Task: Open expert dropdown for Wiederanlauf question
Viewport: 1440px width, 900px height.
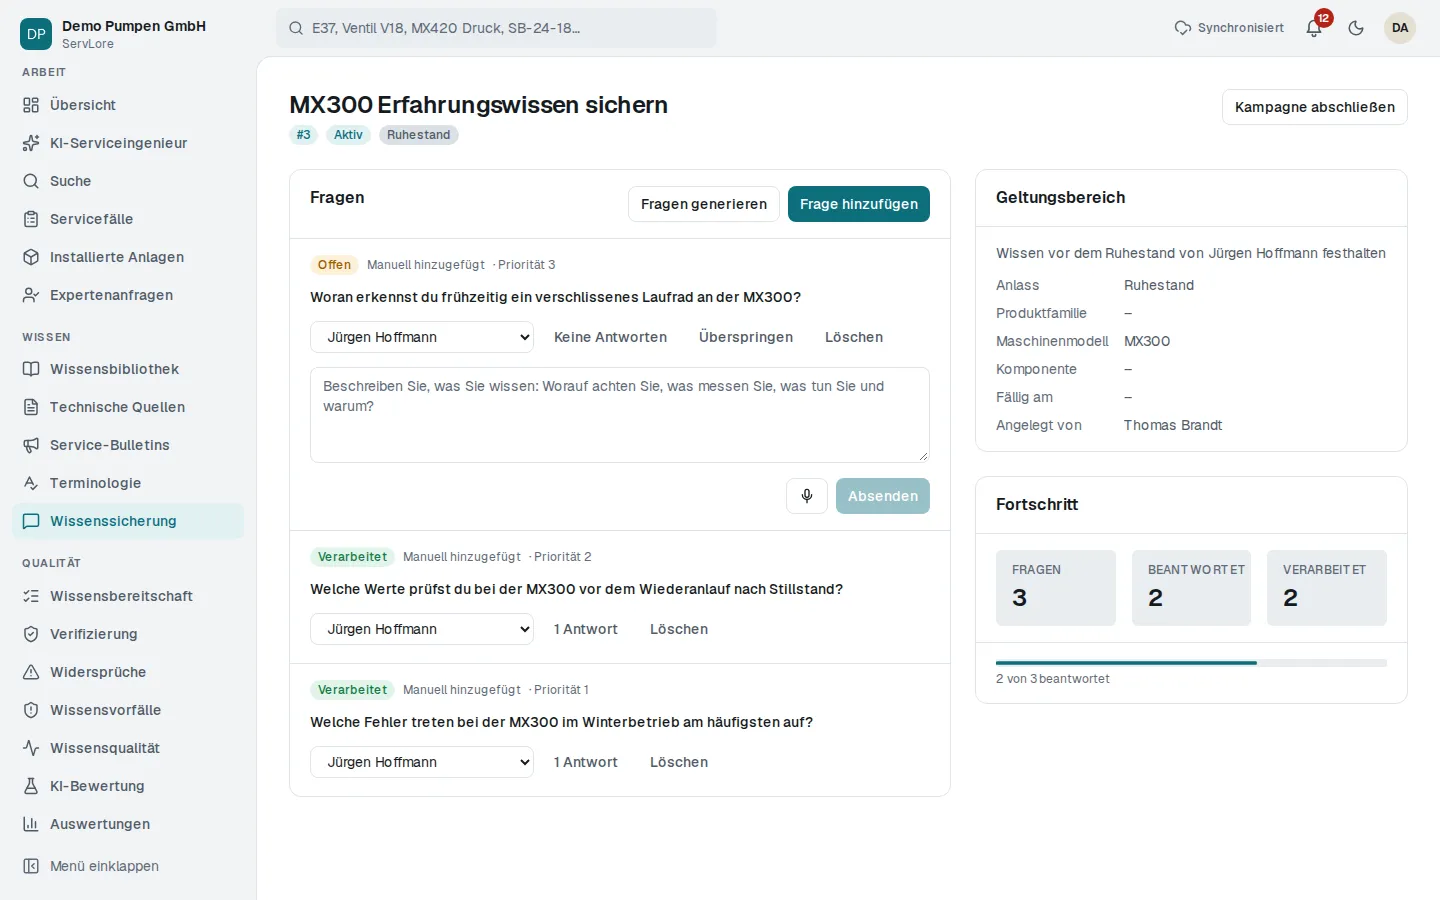Action: coord(422,629)
